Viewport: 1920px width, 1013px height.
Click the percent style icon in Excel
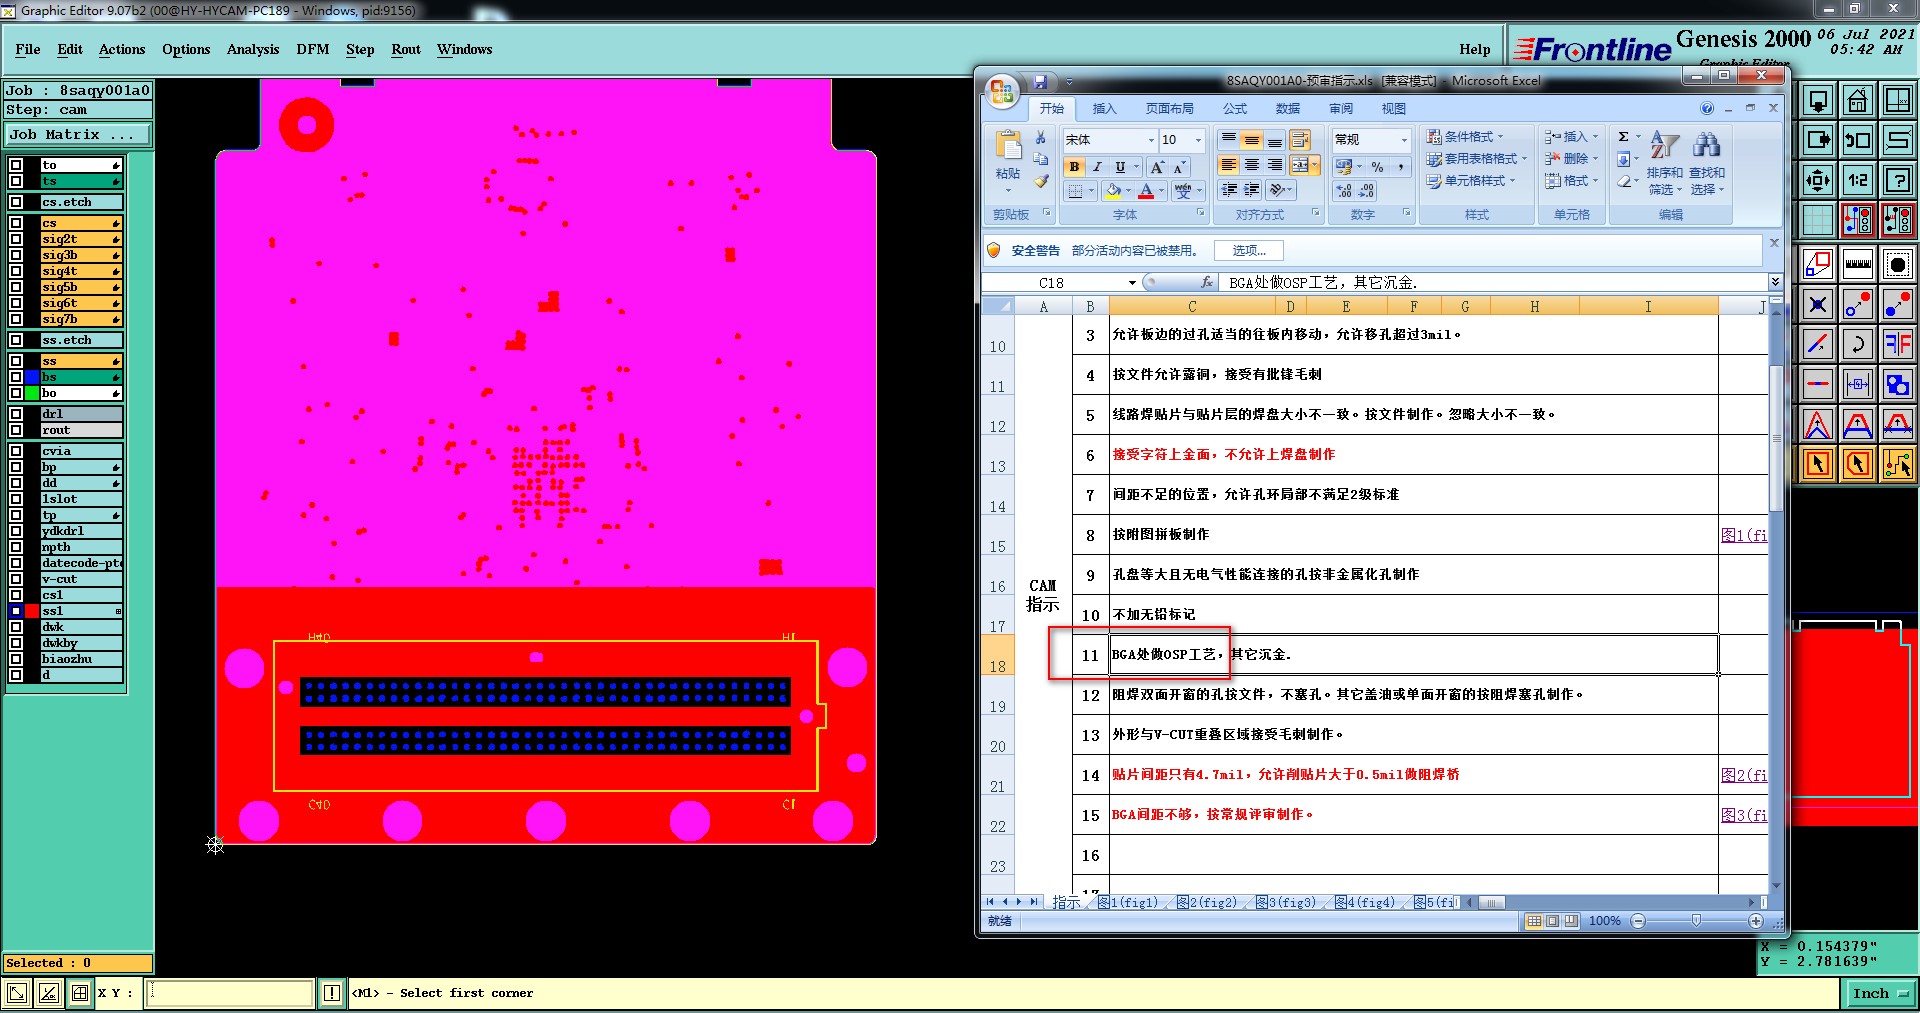point(1377,167)
